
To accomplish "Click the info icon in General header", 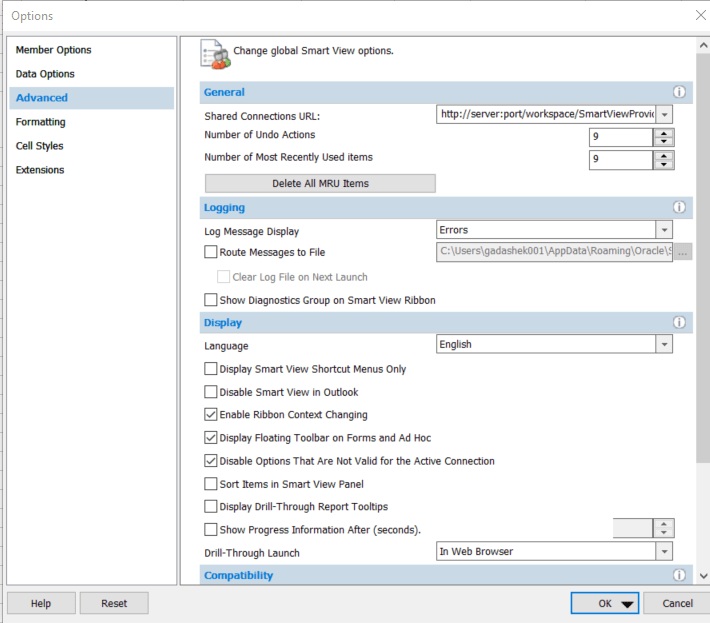I will click(679, 92).
